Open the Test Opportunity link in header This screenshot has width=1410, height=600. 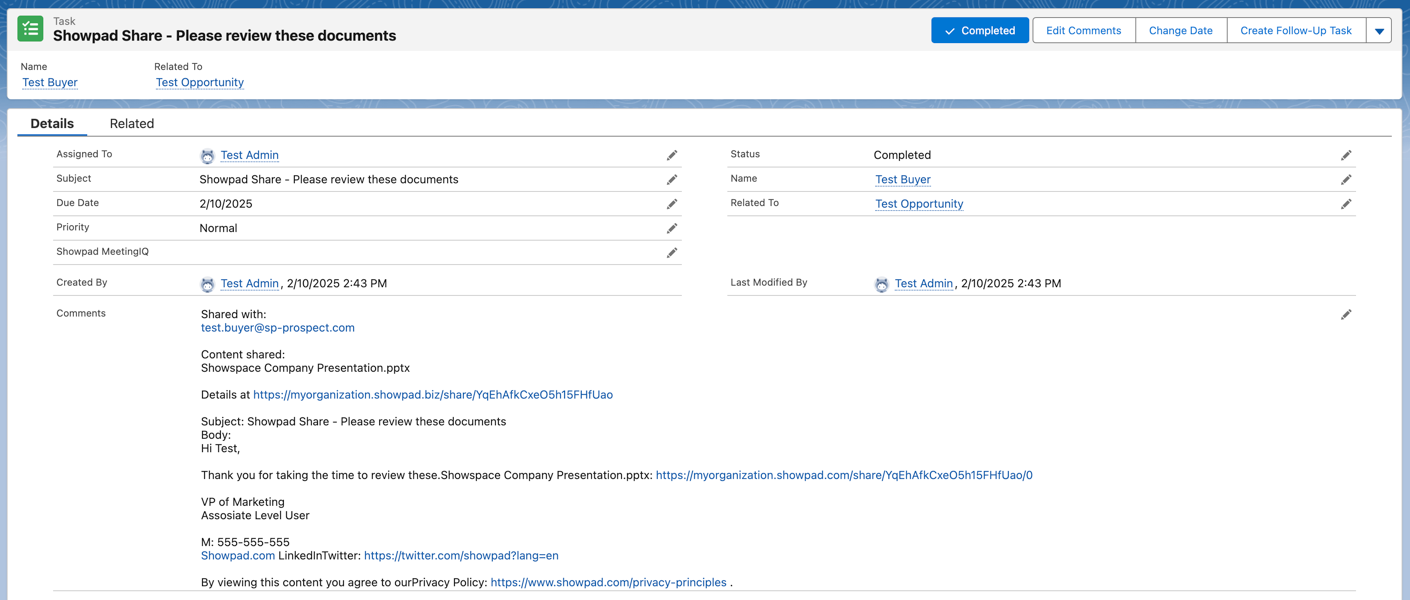[200, 82]
